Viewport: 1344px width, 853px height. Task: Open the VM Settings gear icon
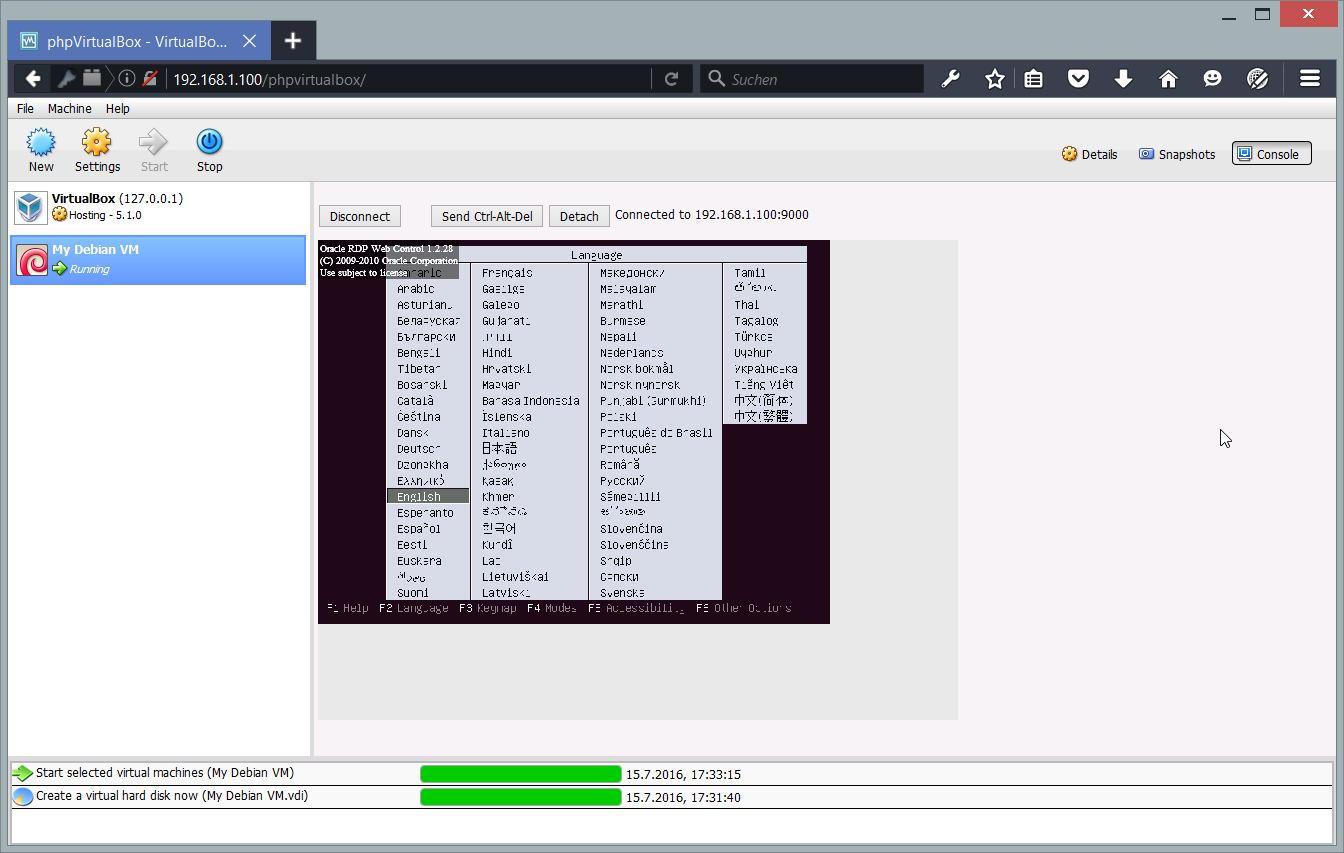coord(97,142)
